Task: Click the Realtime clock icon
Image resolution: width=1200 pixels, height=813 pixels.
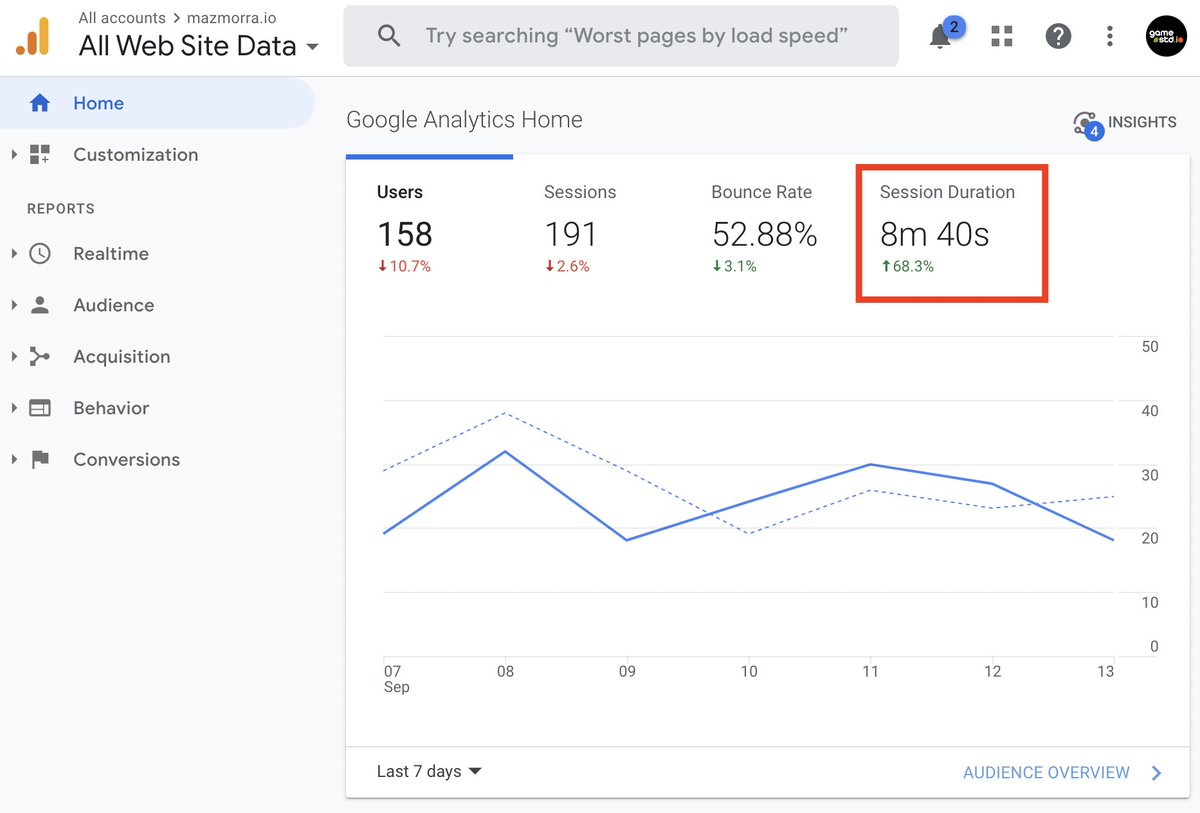Action: tap(40, 254)
